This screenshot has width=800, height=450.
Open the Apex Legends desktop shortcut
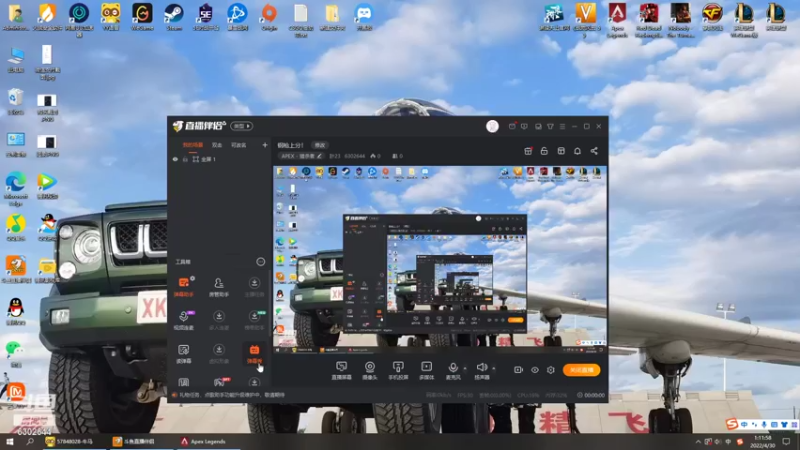617,20
